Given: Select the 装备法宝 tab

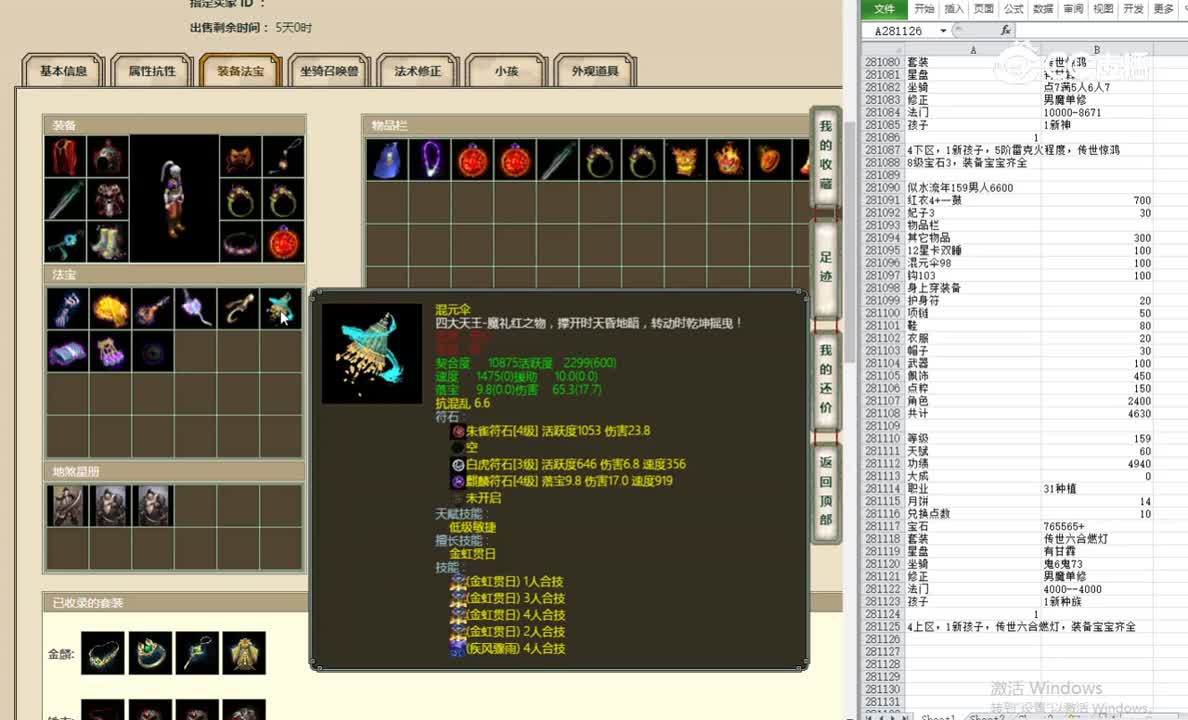Looking at the screenshot, I should point(241,70).
